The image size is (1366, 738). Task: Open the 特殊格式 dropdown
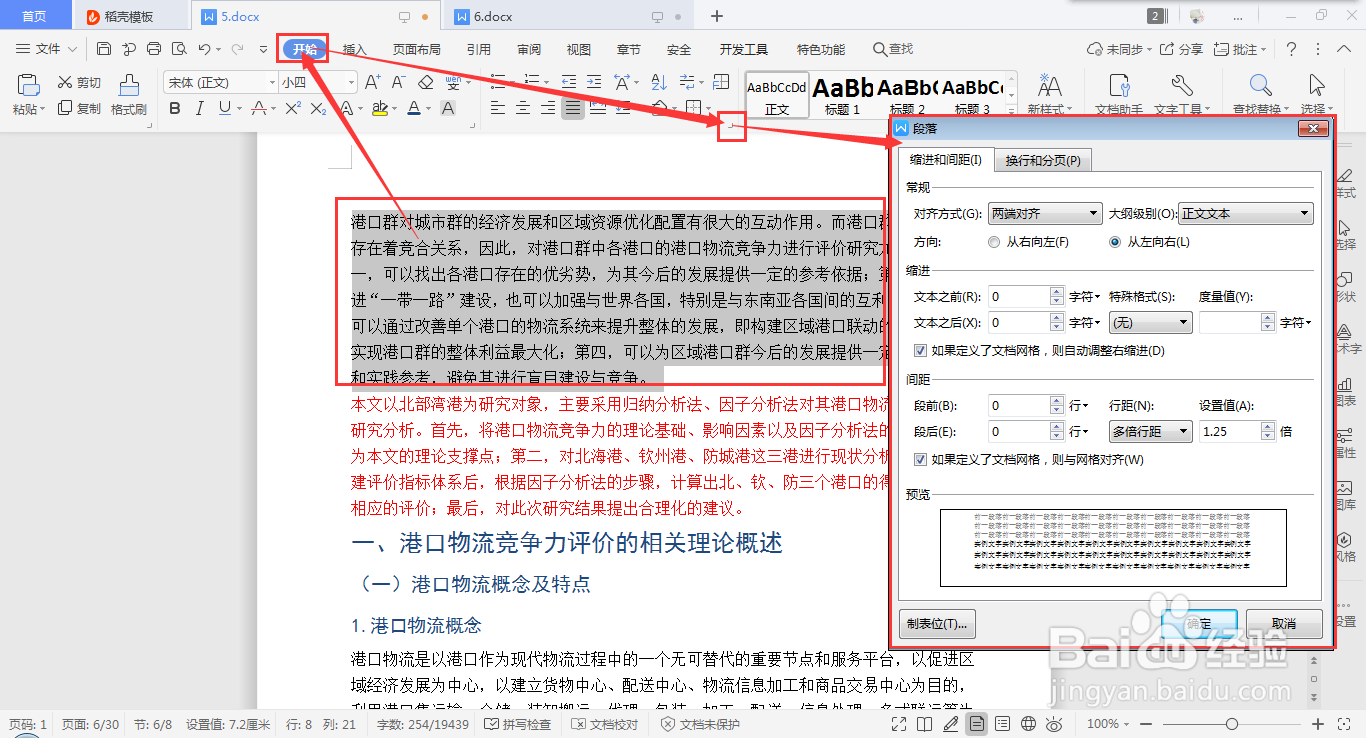click(x=1150, y=322)
